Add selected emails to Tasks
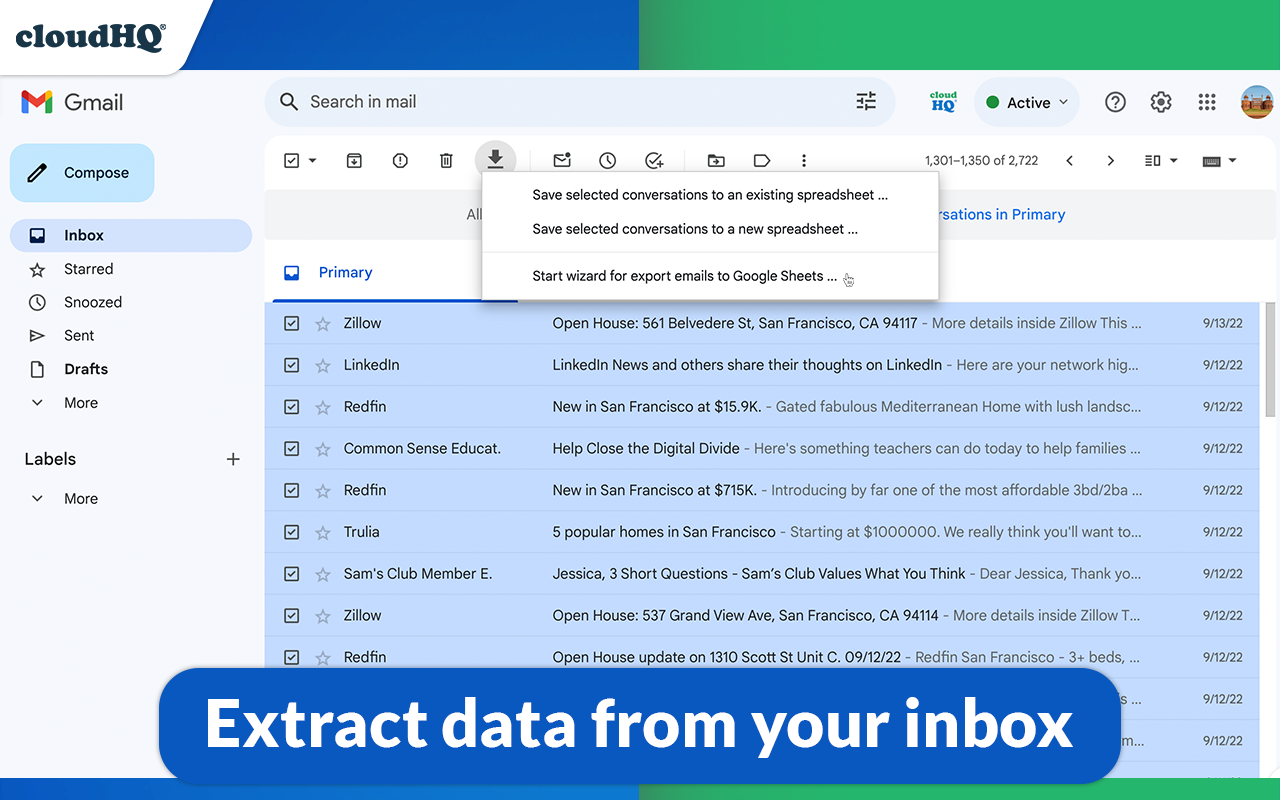 coord(654,160)
